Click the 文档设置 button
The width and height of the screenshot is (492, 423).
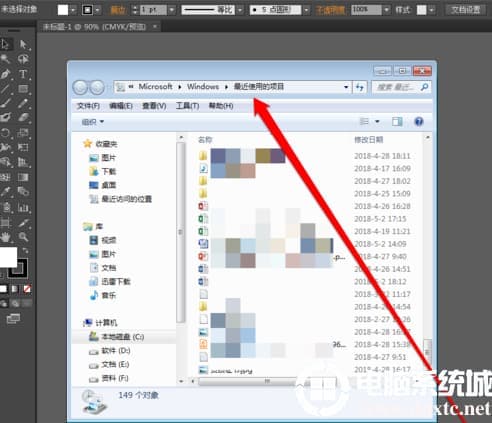[x=466, y=10]
